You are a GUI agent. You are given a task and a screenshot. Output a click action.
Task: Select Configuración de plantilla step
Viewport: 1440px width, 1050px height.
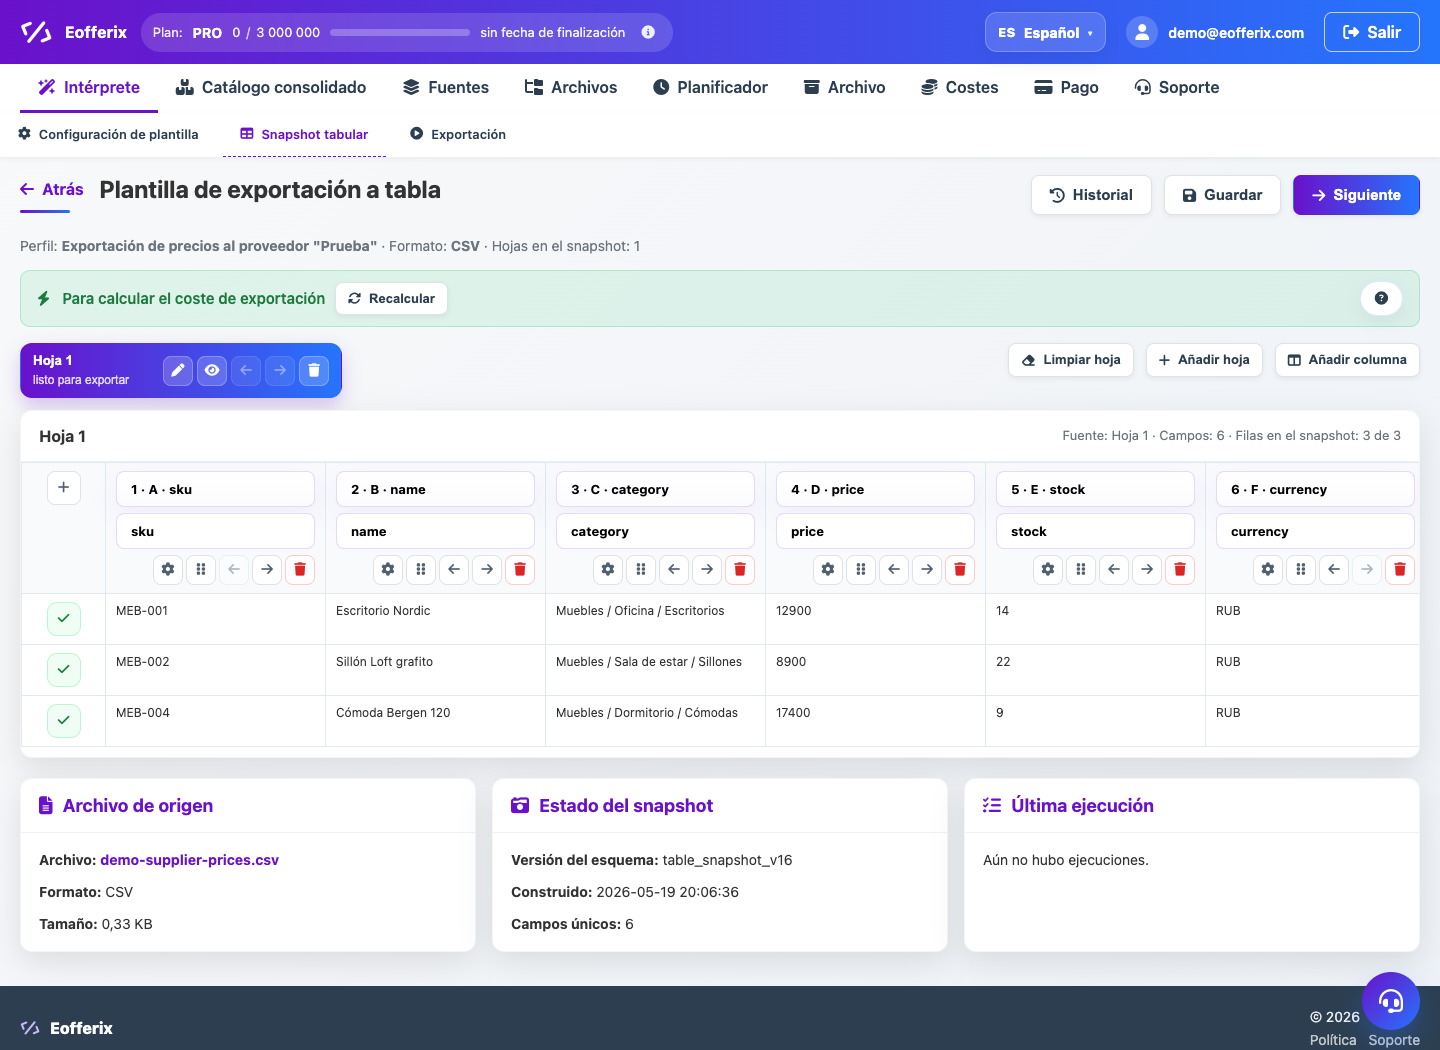click(x=109, y=134)
